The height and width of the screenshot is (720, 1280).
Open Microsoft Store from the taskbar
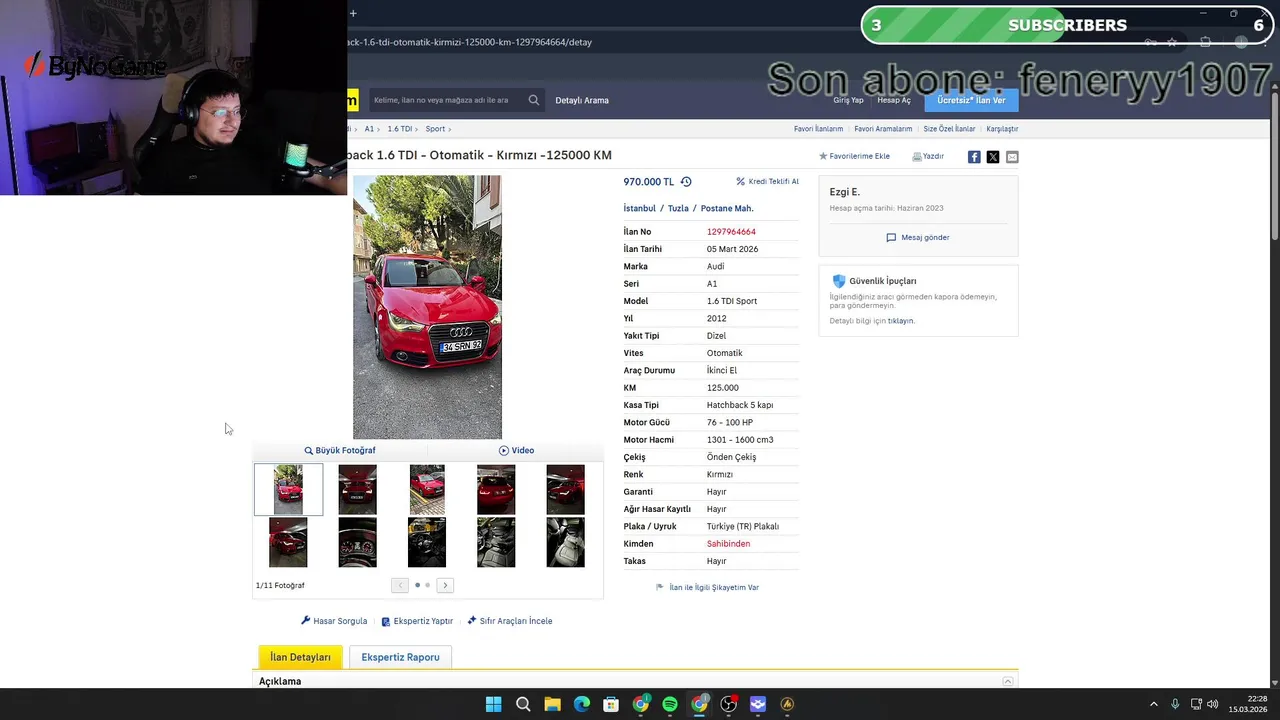611,704
